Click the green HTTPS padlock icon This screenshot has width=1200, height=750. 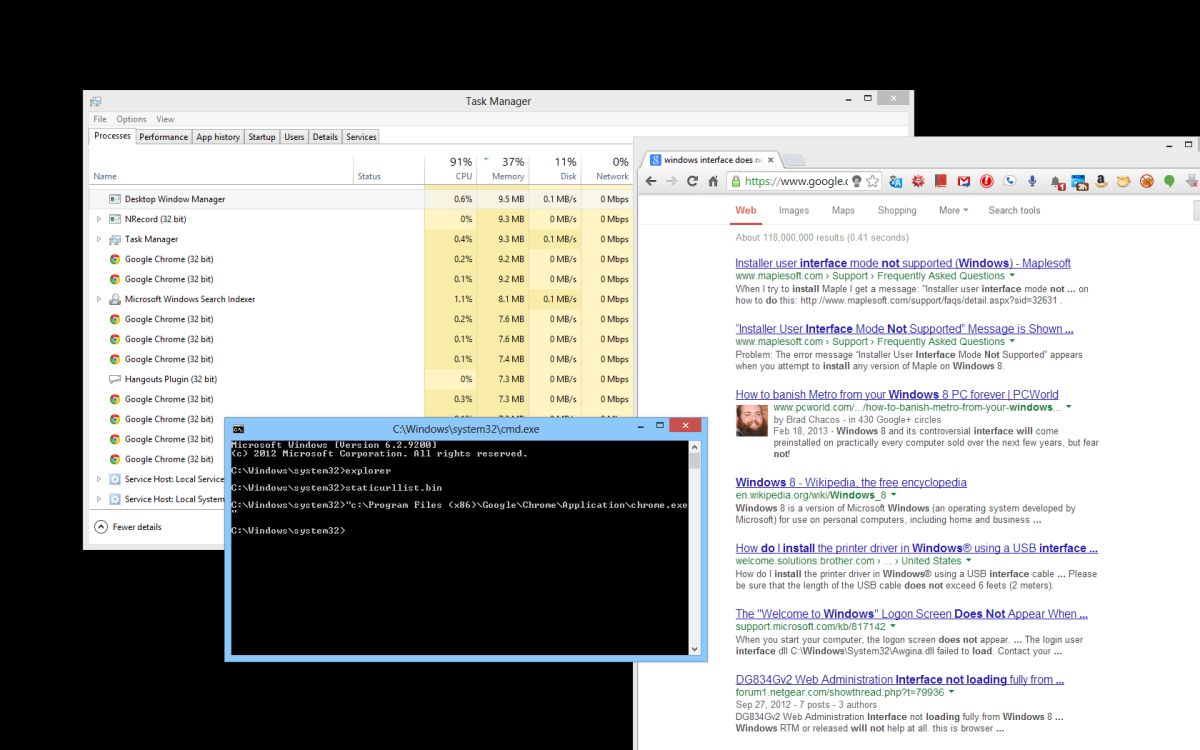click(736, 182)
